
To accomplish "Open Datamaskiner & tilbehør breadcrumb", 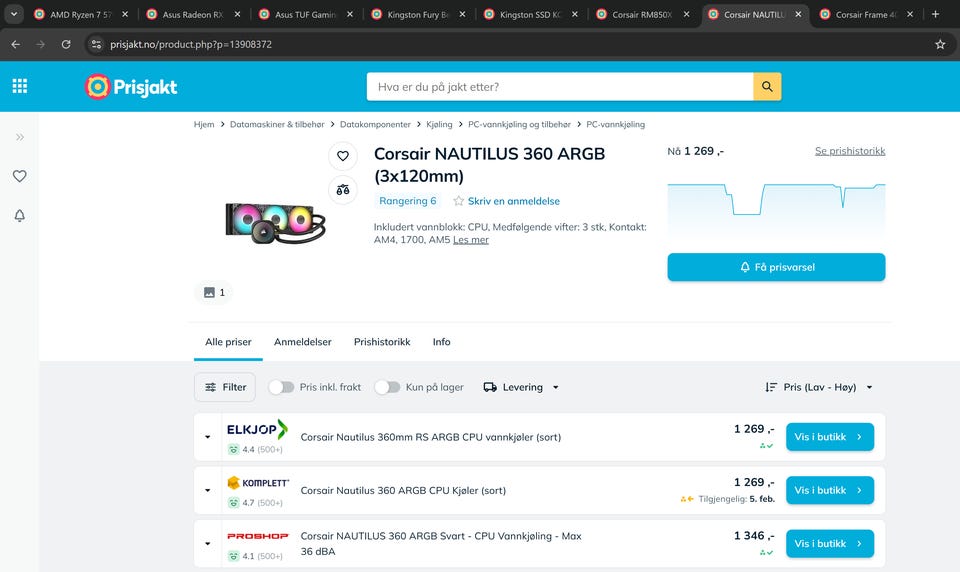I will tap(277, 124).
